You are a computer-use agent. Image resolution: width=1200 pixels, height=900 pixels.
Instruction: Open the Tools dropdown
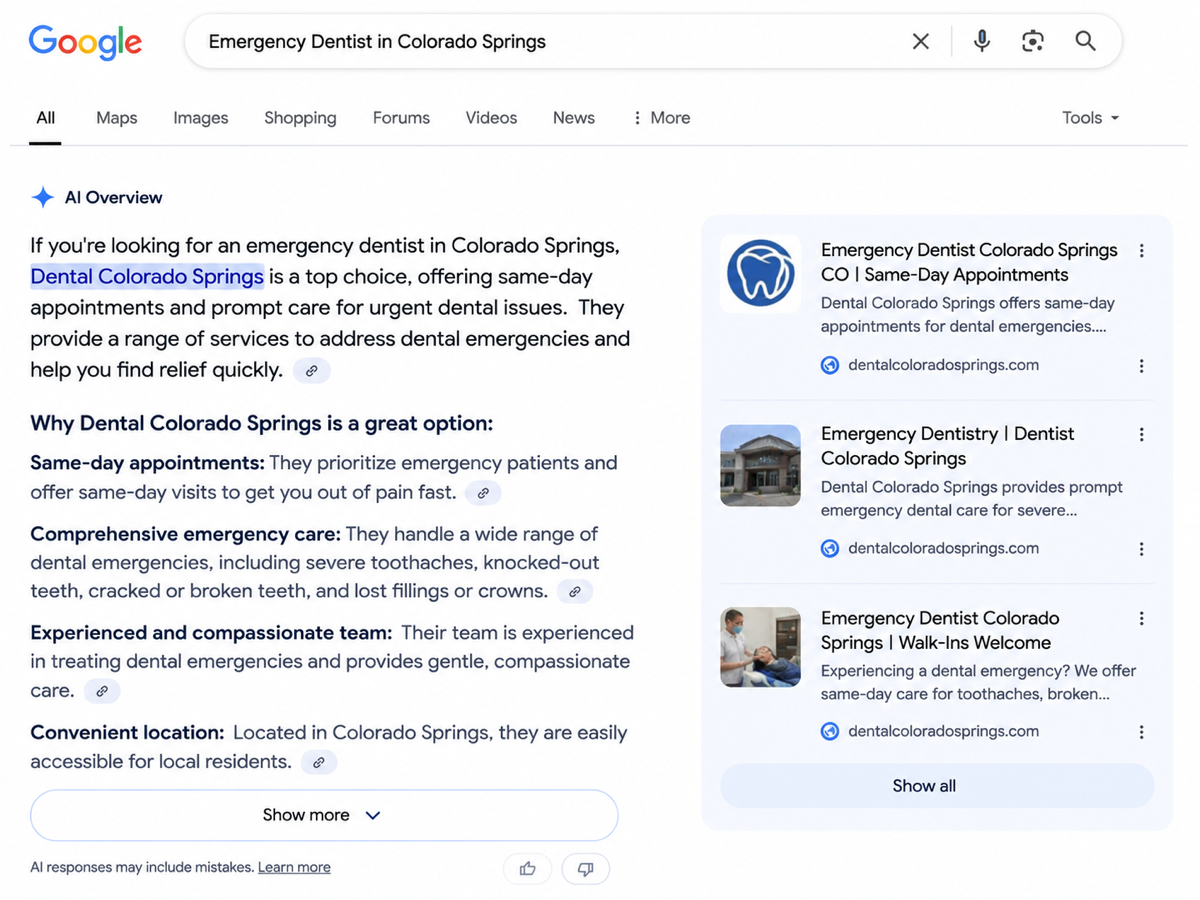click(x=1091, y=118)
